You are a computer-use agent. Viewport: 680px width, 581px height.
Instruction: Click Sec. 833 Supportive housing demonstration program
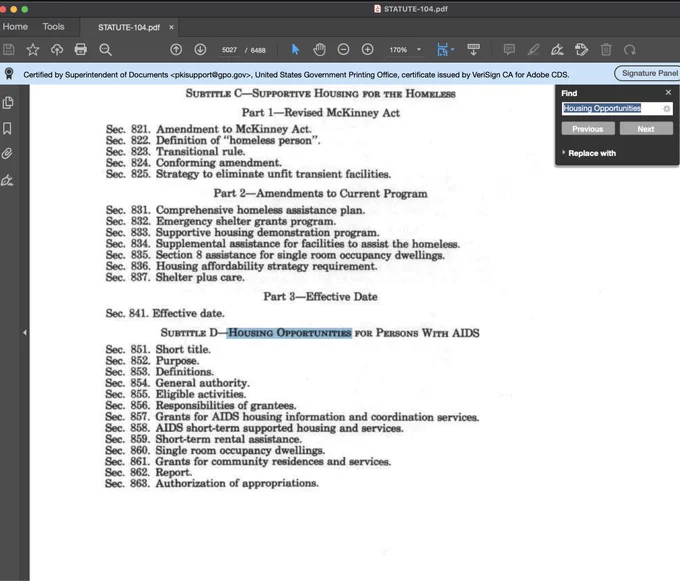(242, 232)
